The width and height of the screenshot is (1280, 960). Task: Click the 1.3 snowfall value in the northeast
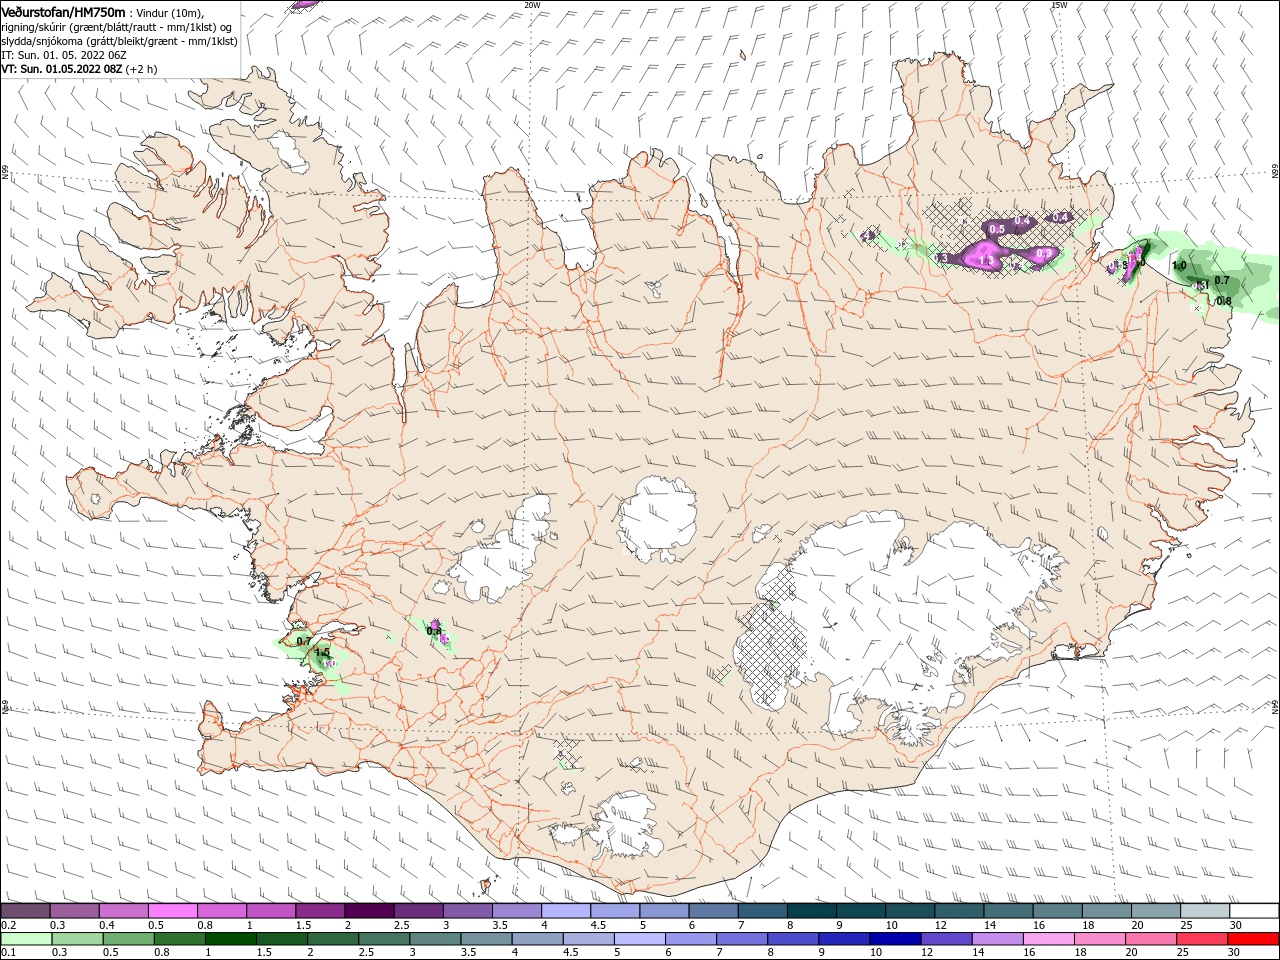point(986,261)
